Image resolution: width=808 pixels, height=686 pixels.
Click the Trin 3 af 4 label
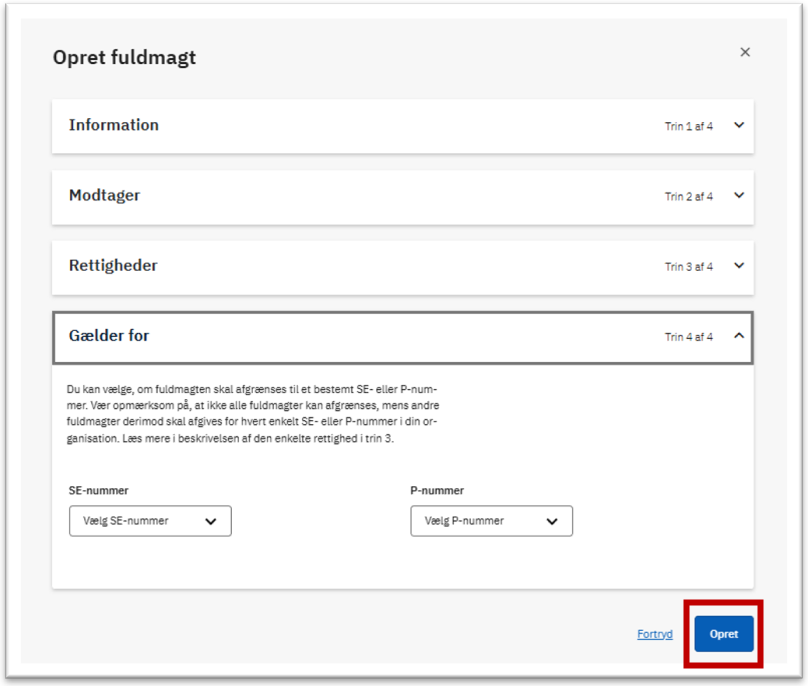(688, 266)
